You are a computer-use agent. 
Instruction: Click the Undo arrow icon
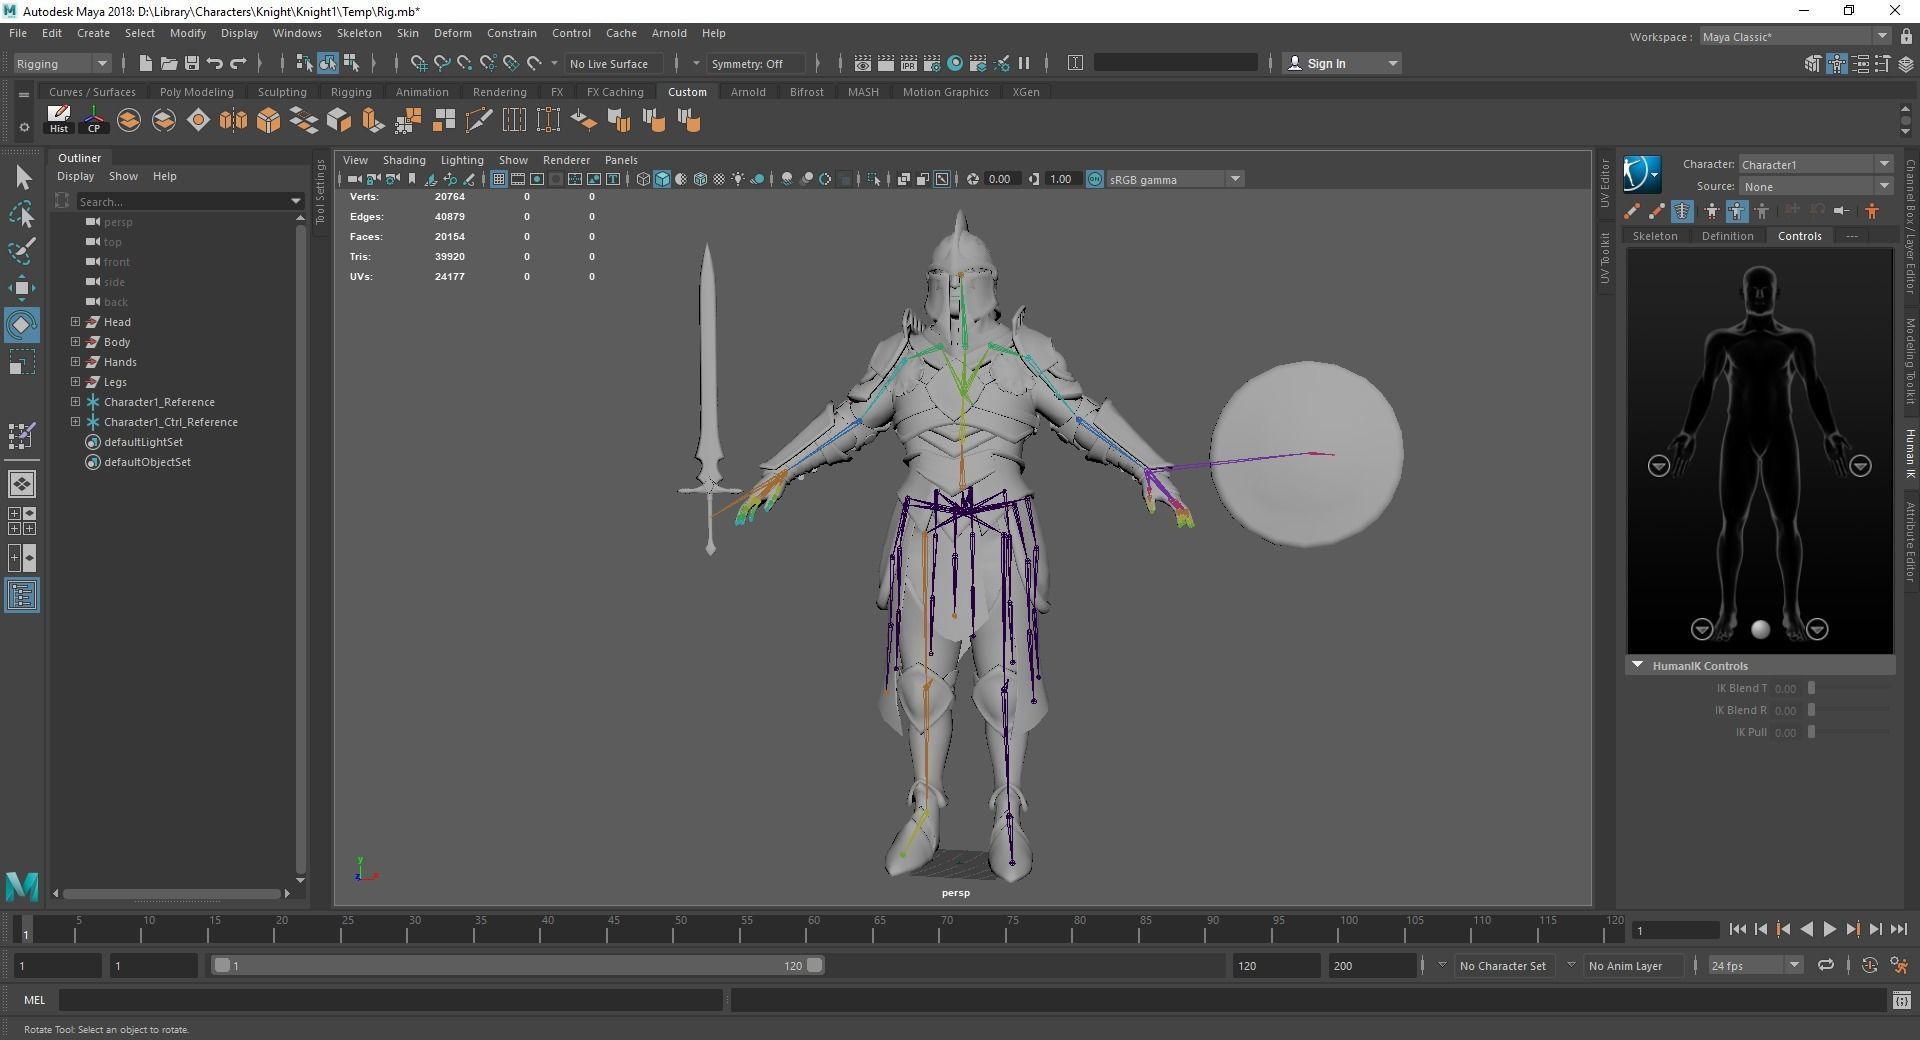(214, 63)
